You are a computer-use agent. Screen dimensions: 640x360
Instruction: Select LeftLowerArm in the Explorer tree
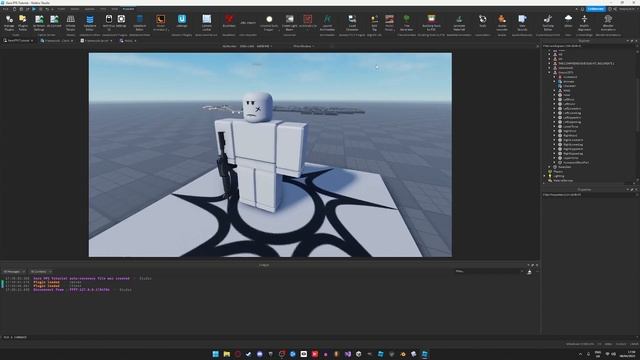pyautogui.click(x=571, y=108)
